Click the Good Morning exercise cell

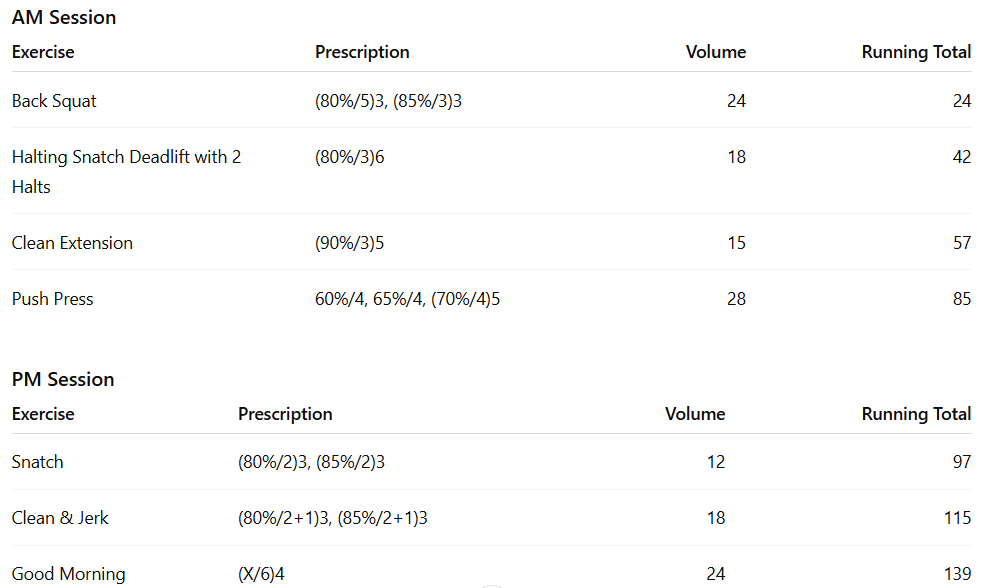(68, 574)
